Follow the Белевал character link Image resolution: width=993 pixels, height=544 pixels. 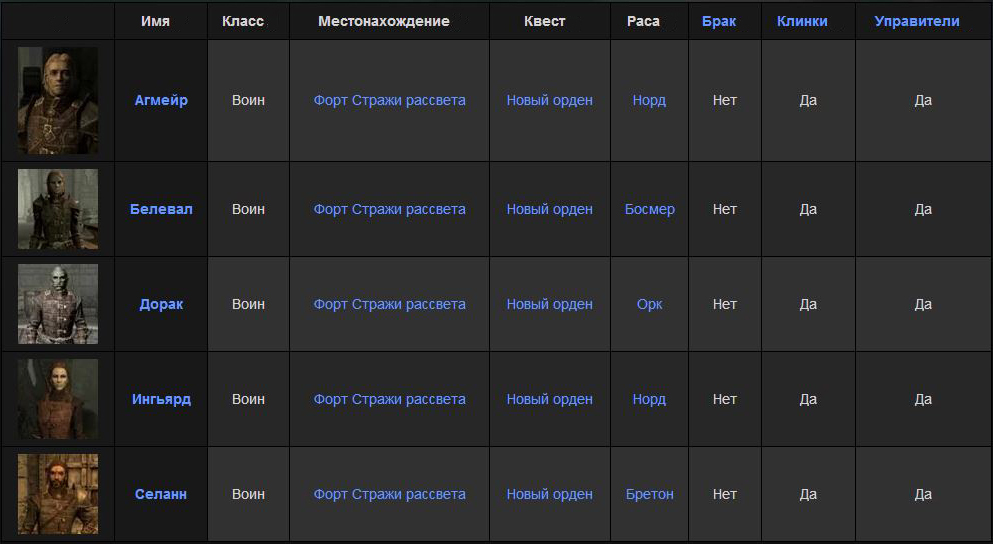[x=161, y=209]
